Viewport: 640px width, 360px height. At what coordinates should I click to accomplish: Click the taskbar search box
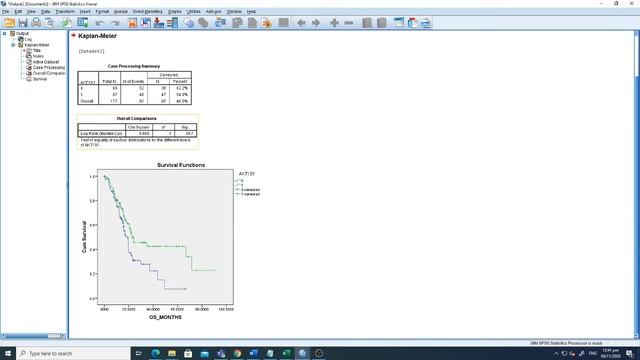[73, 353]
